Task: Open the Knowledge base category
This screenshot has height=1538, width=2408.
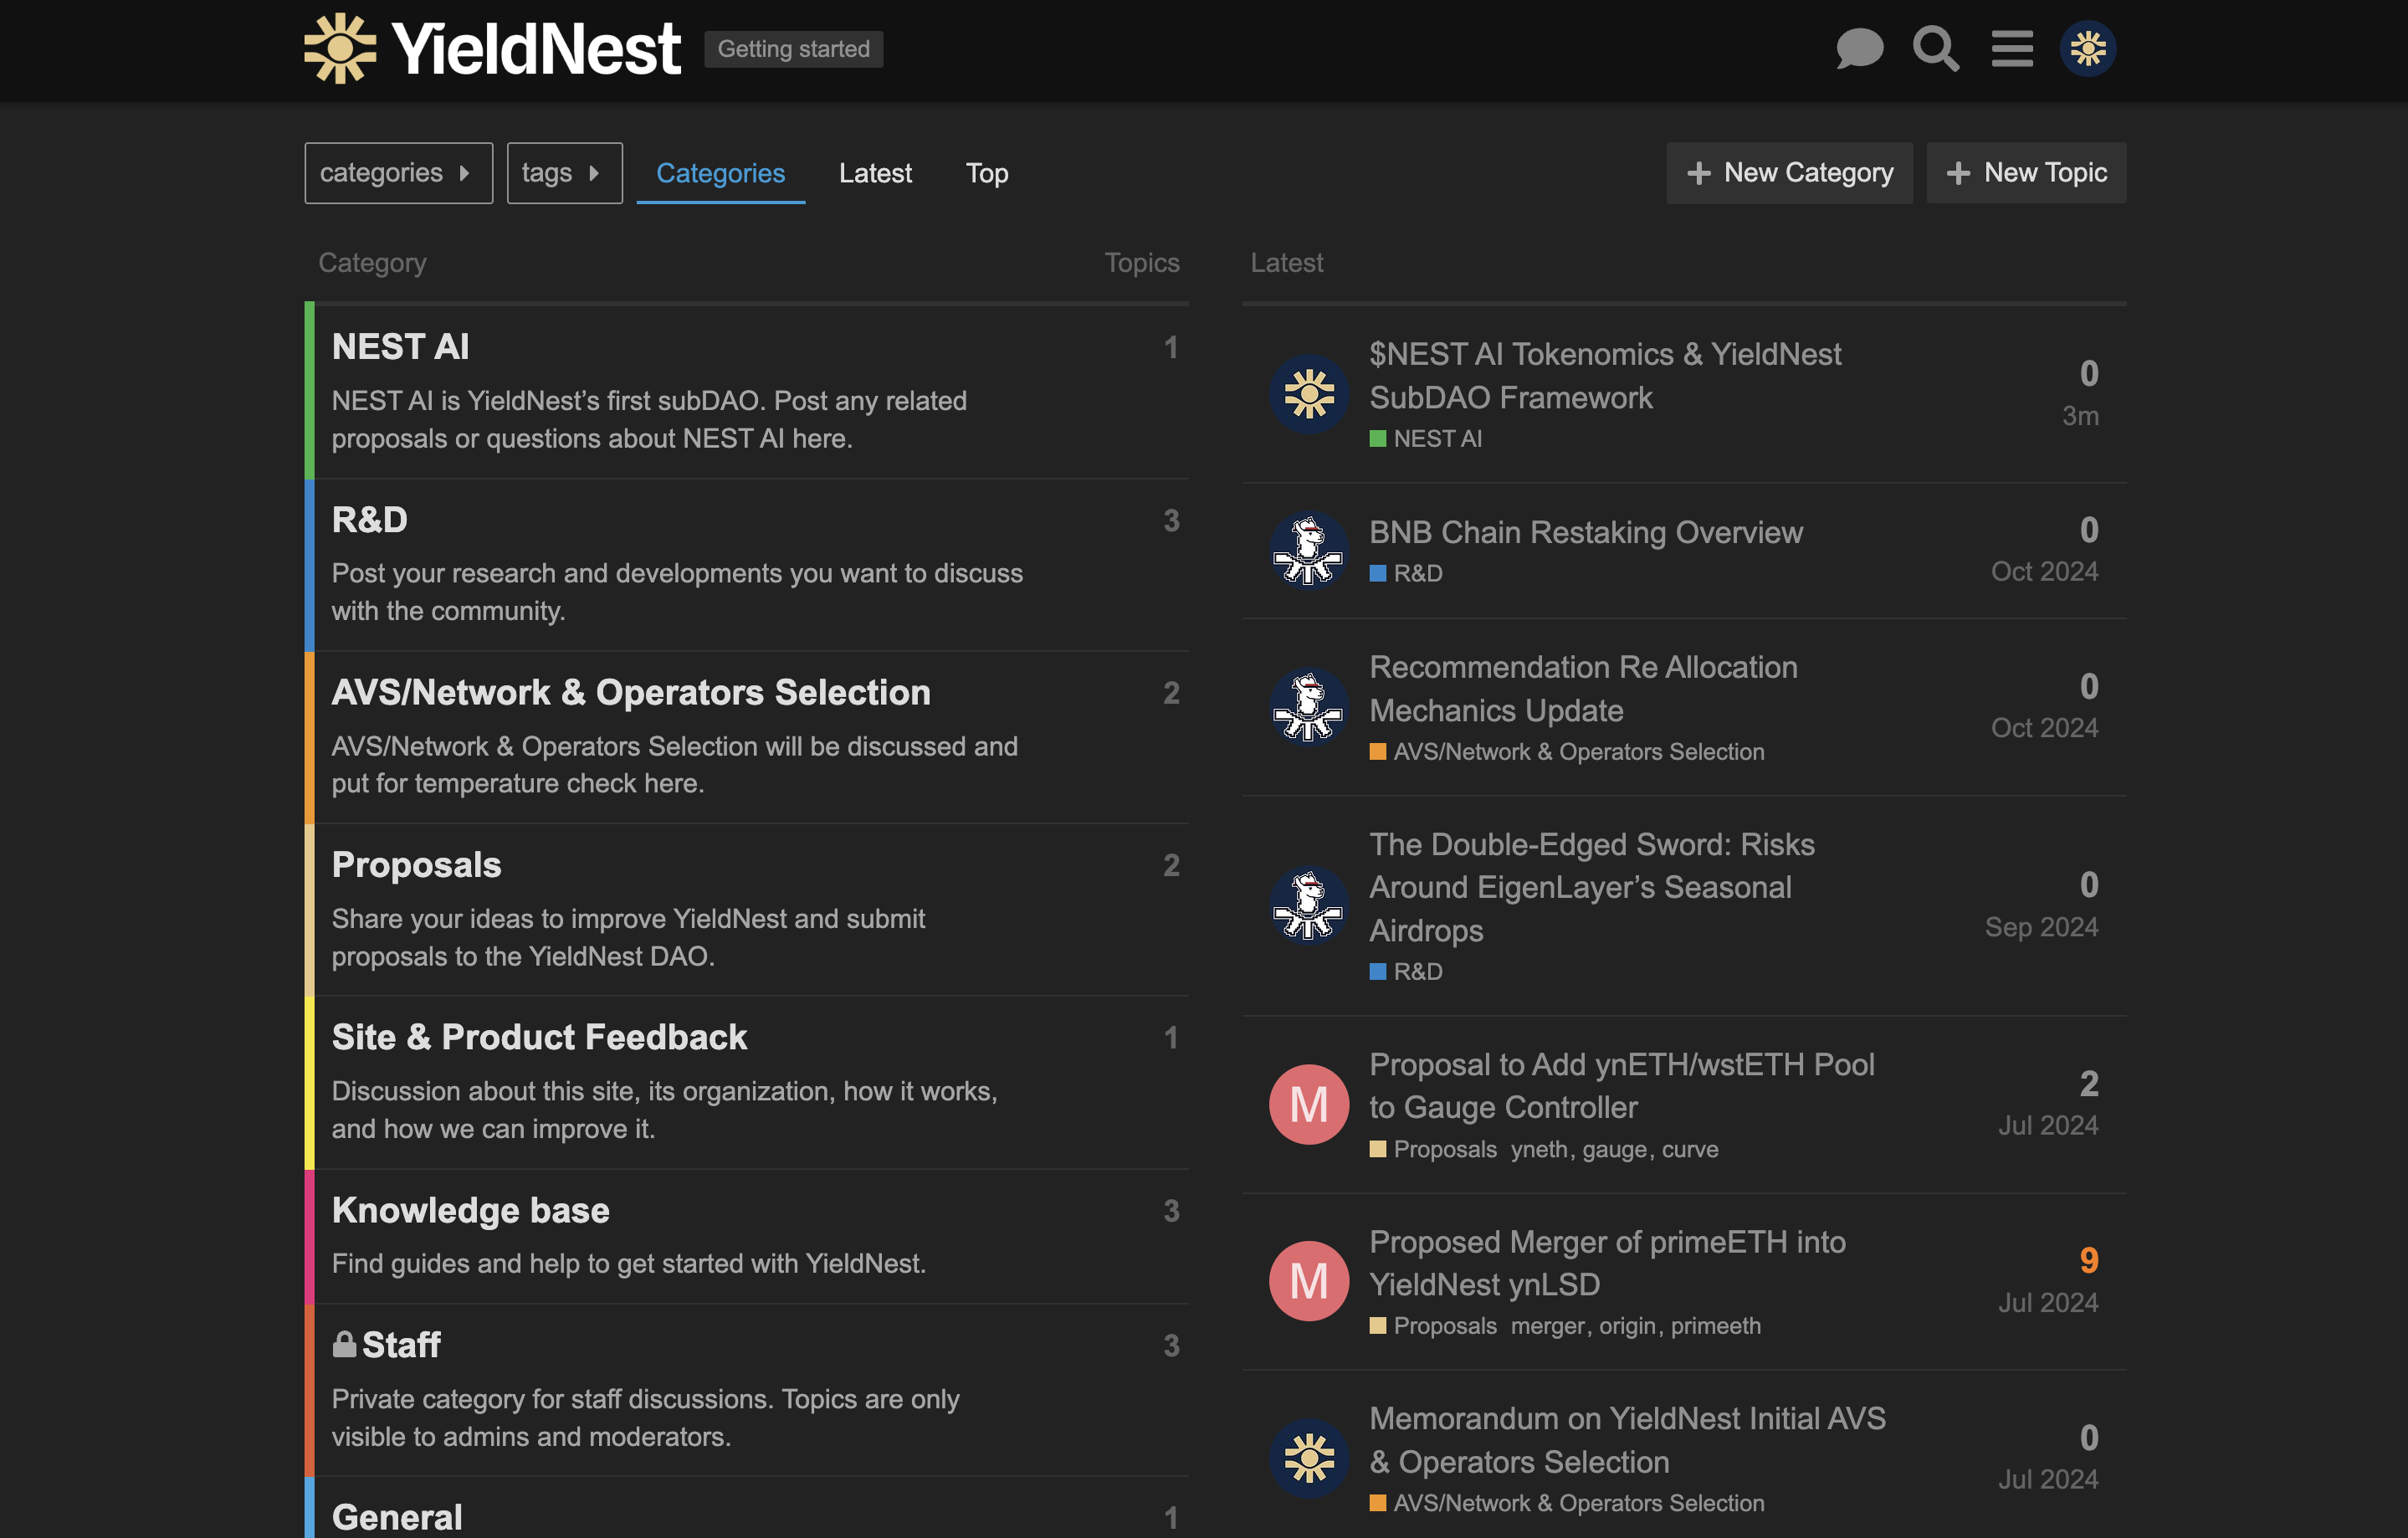Action: 470,1210
